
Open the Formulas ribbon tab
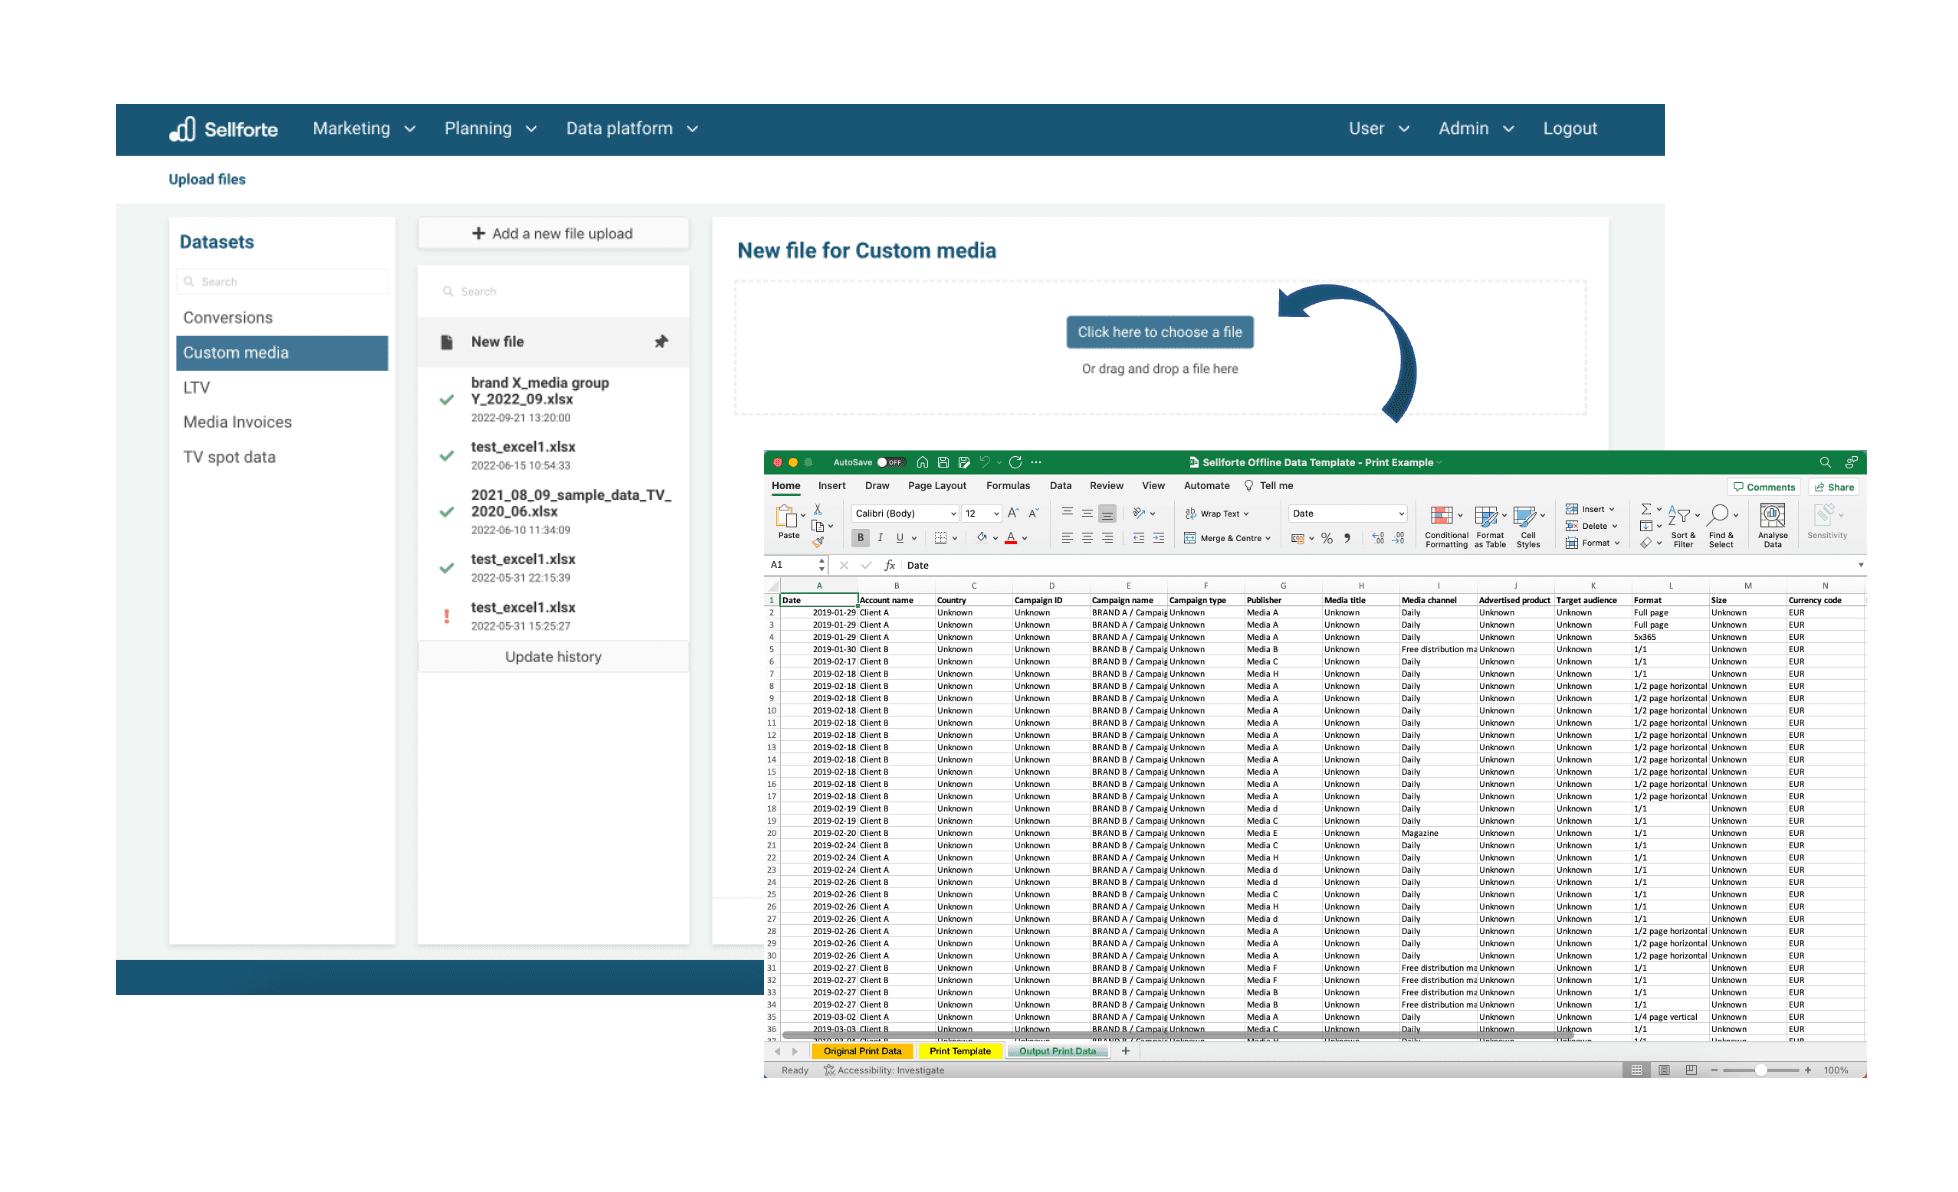[x=1008, y=486]
